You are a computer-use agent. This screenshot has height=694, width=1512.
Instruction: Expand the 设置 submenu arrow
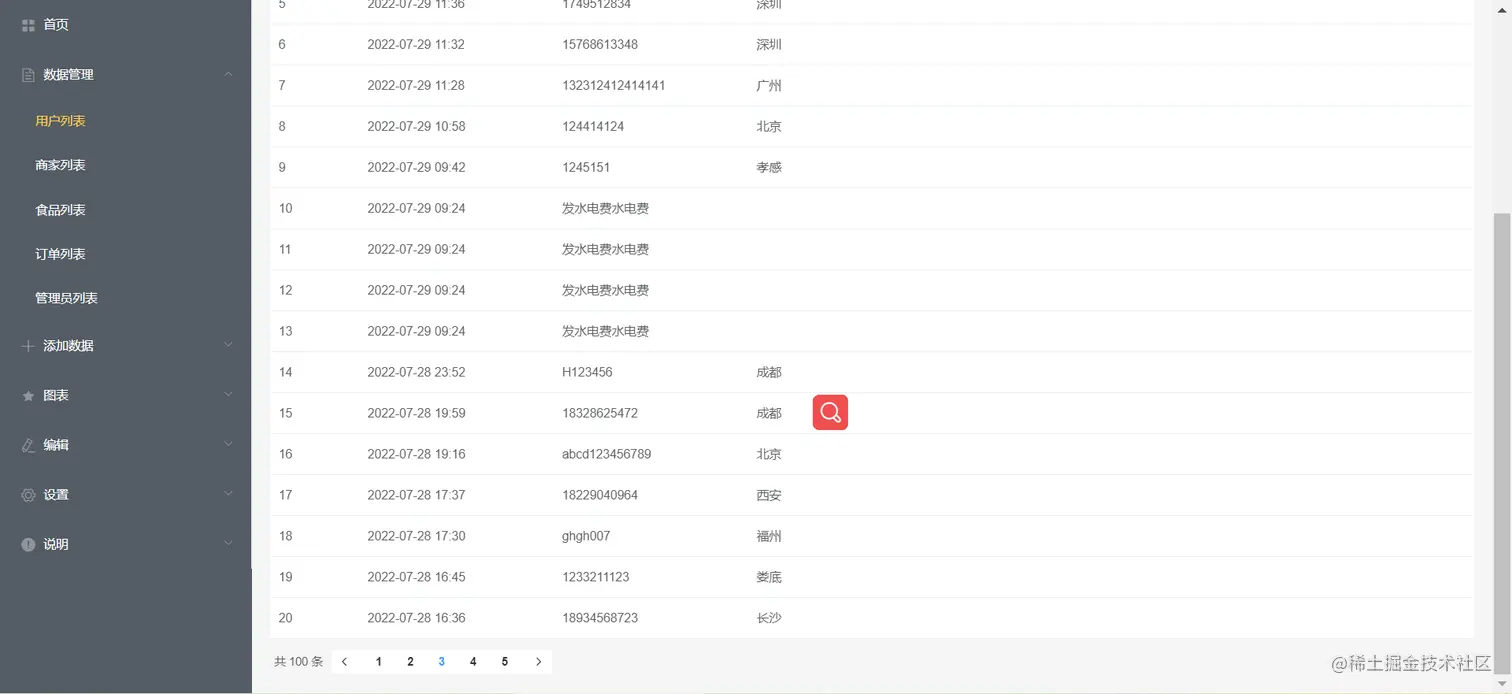coord(228,494)
